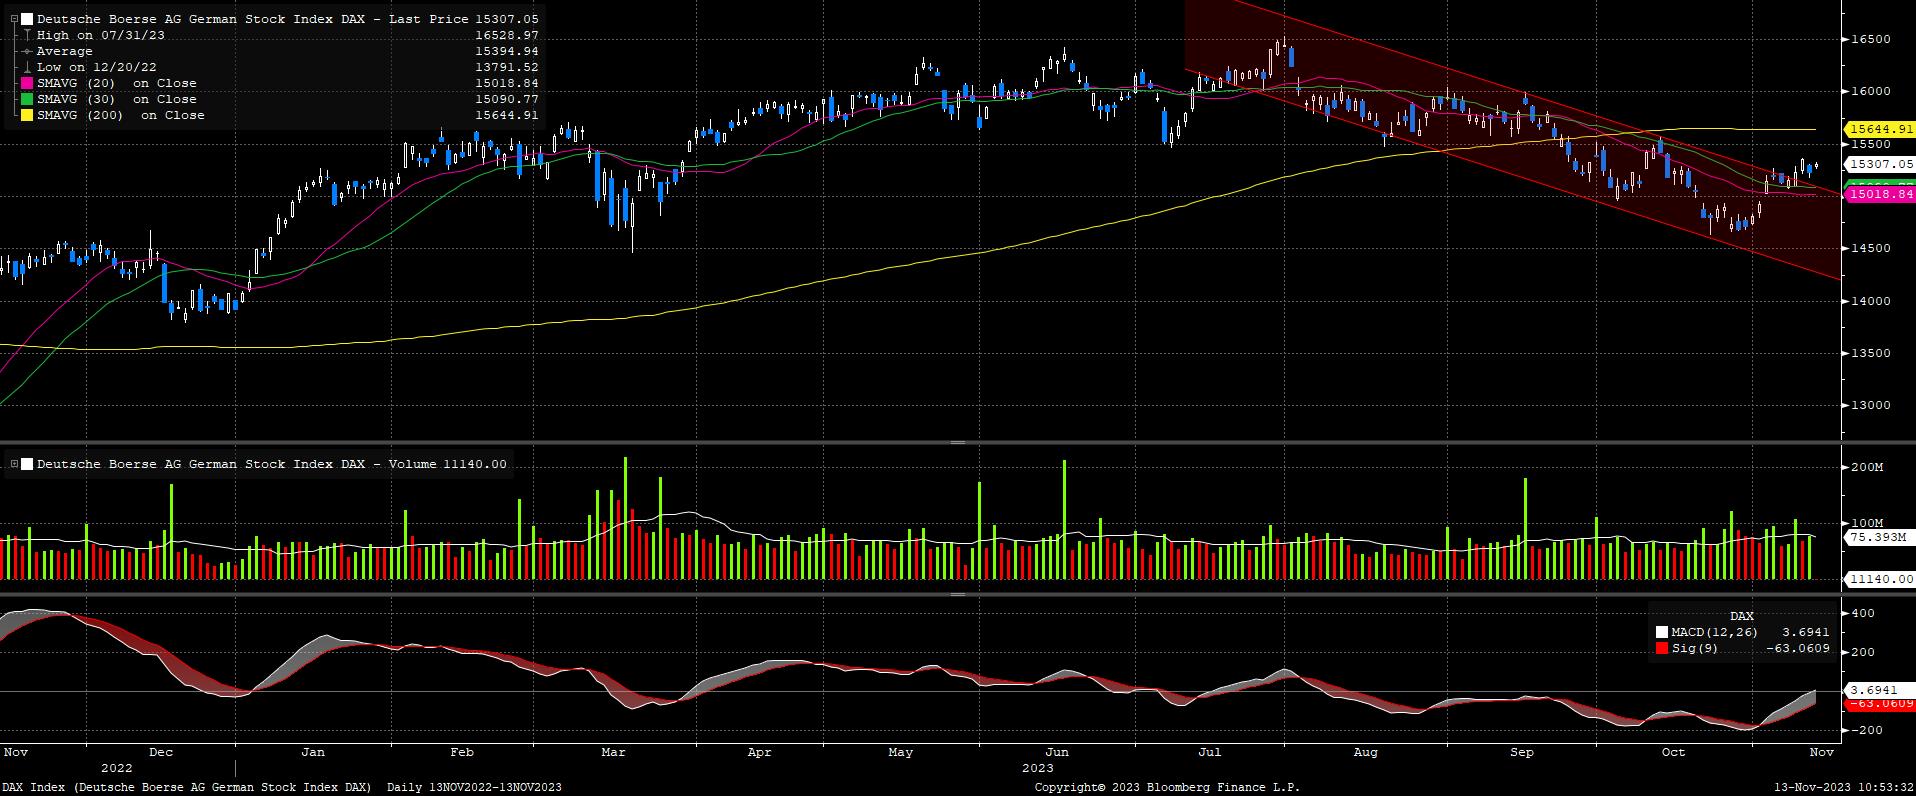1916x796 pixels.
Task: Click the yellow 15644.91 axis price label
Action: [1880, 130]
